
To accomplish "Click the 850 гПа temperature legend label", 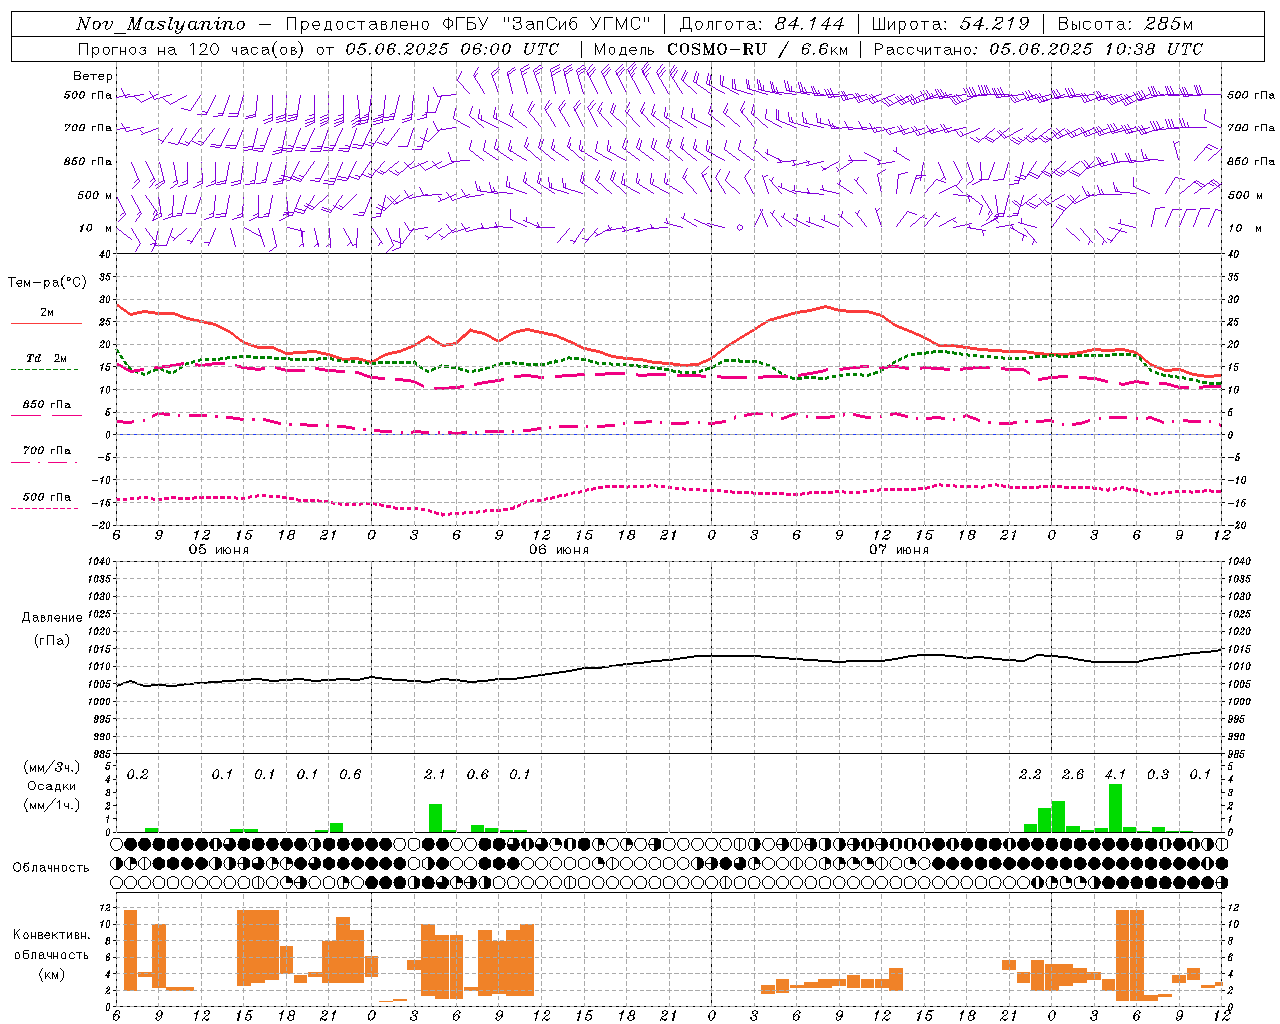I will (47, 405).
